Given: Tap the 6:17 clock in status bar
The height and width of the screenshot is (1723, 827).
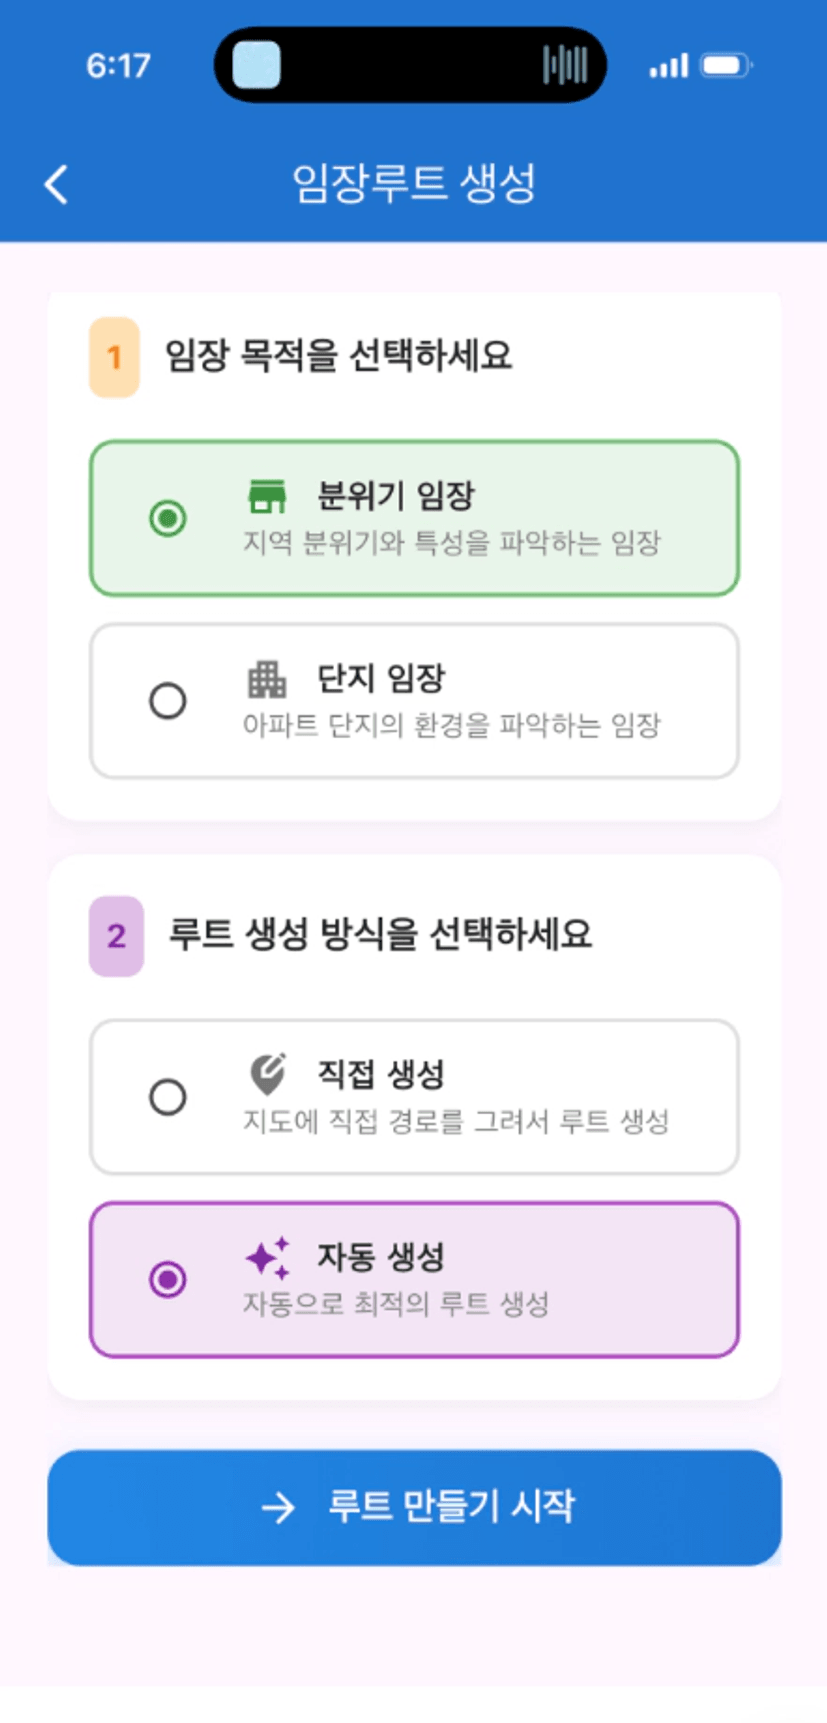Looking at the screenshot, I should point(118,66).
